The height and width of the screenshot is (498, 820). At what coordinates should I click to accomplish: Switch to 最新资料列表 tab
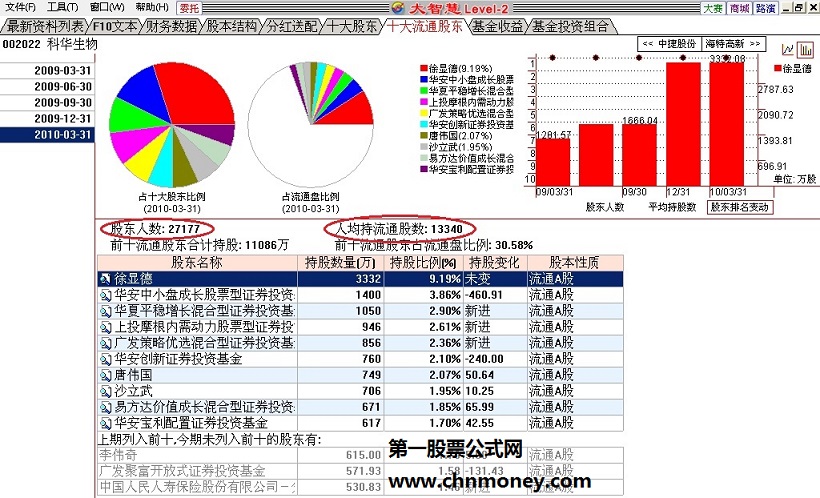(x=45, y=26)
